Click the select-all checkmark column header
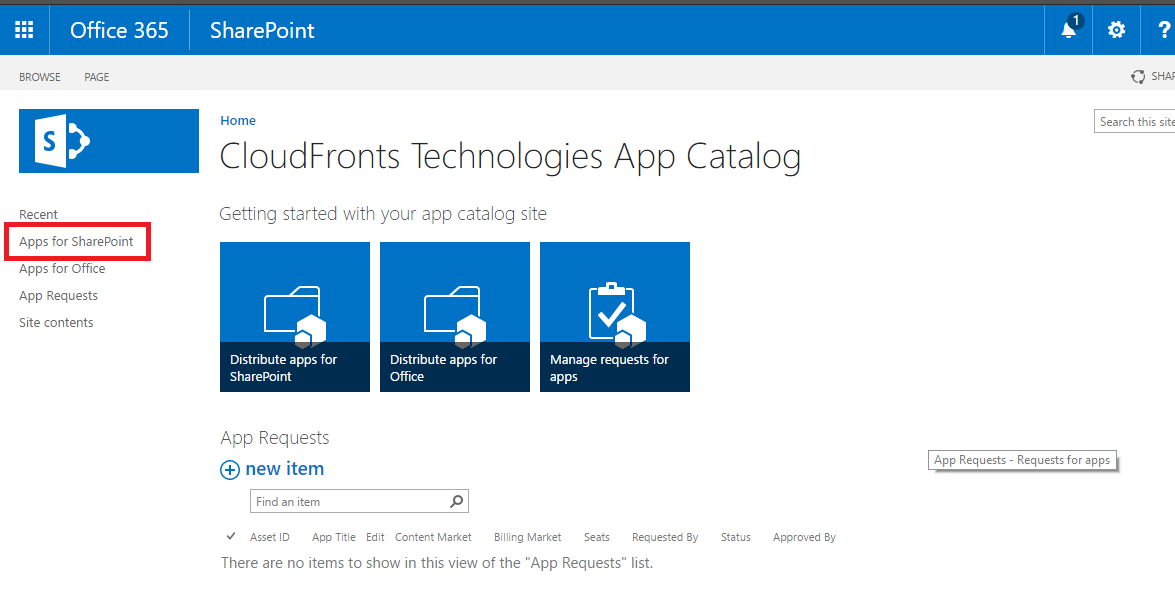The width and height of the screenshot is (1175, 595). (x=231, y=537)
